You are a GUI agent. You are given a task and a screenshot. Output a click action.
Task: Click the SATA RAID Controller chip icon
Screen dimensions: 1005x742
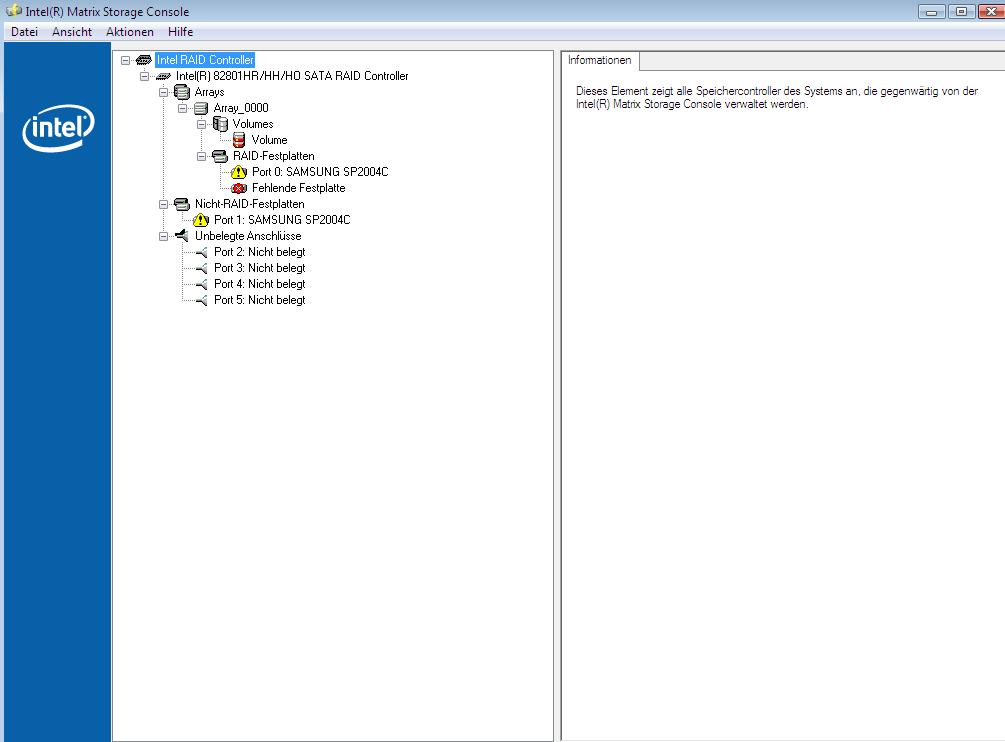coord(163,76)
